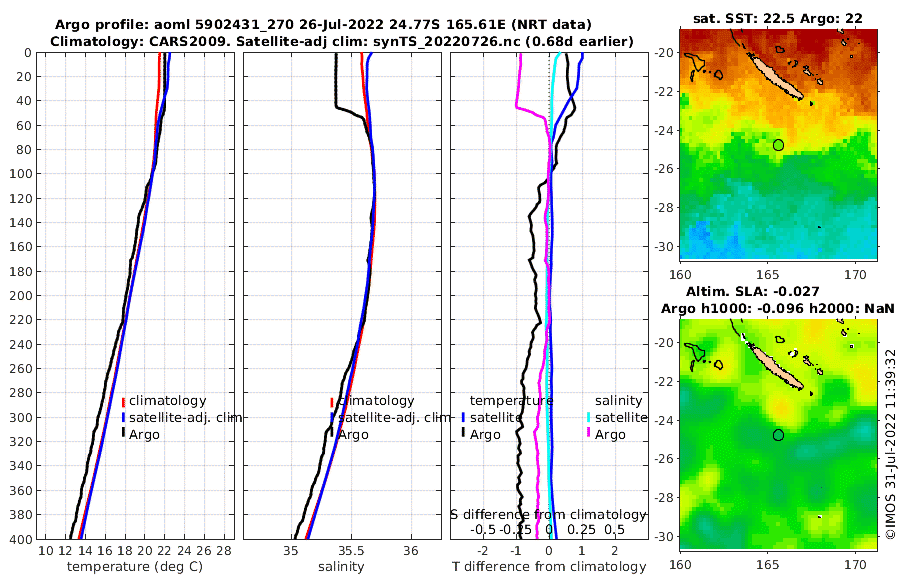Click the 'salinity' x-axis label under the middle panel
Viewport: 900px width, 580px height.
341,567
